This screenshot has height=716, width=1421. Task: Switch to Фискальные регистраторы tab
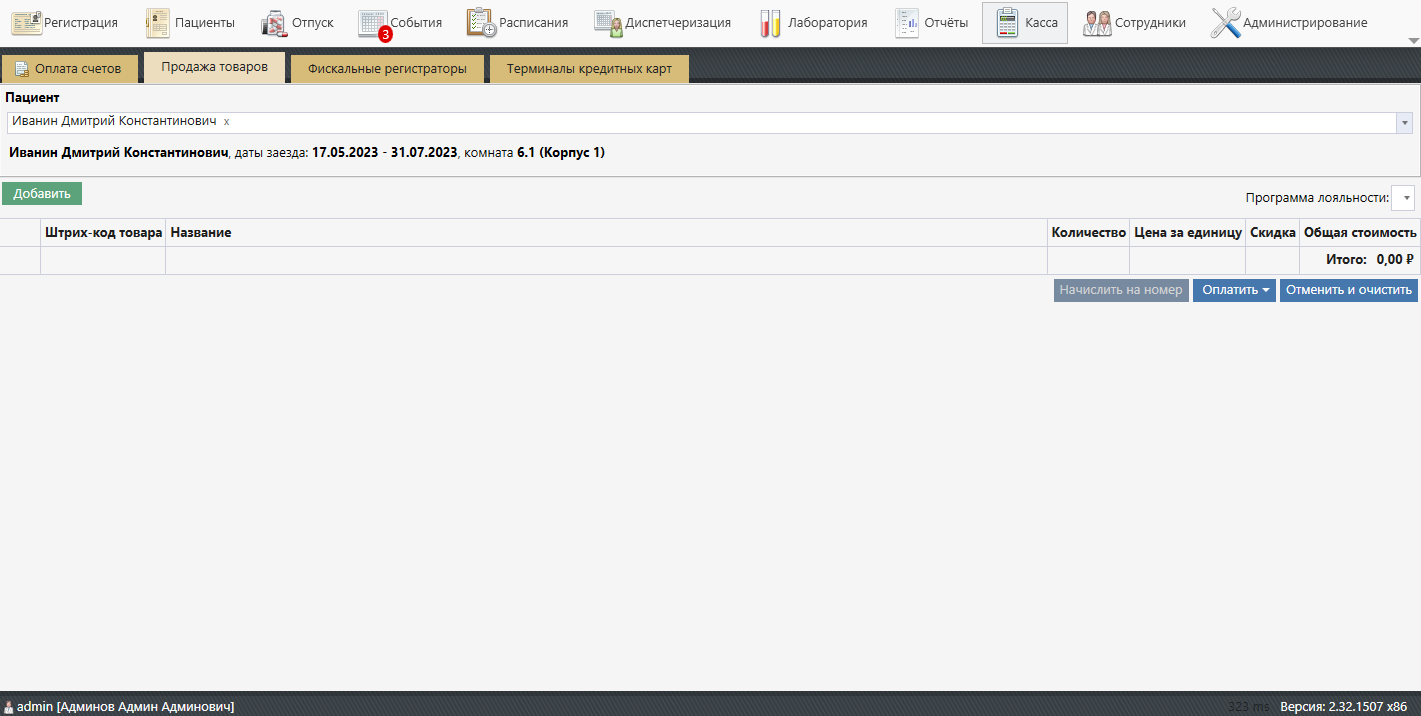pos(387,69)
